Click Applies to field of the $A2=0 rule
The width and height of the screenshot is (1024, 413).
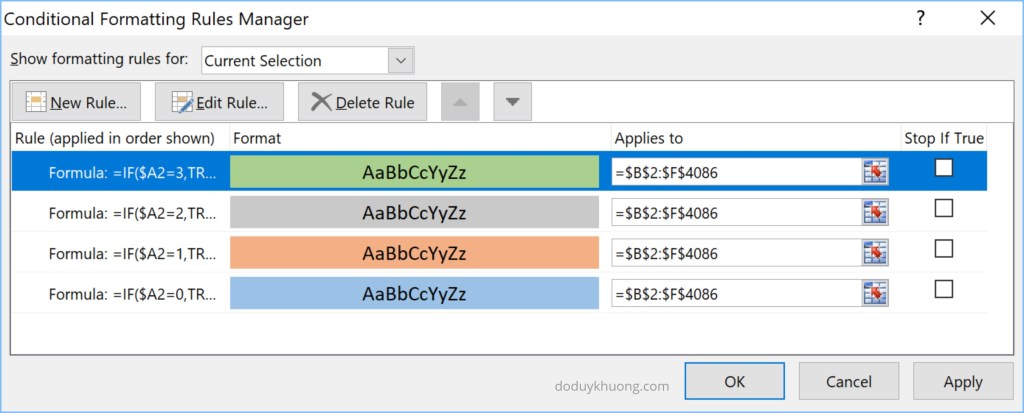(735, 293)
